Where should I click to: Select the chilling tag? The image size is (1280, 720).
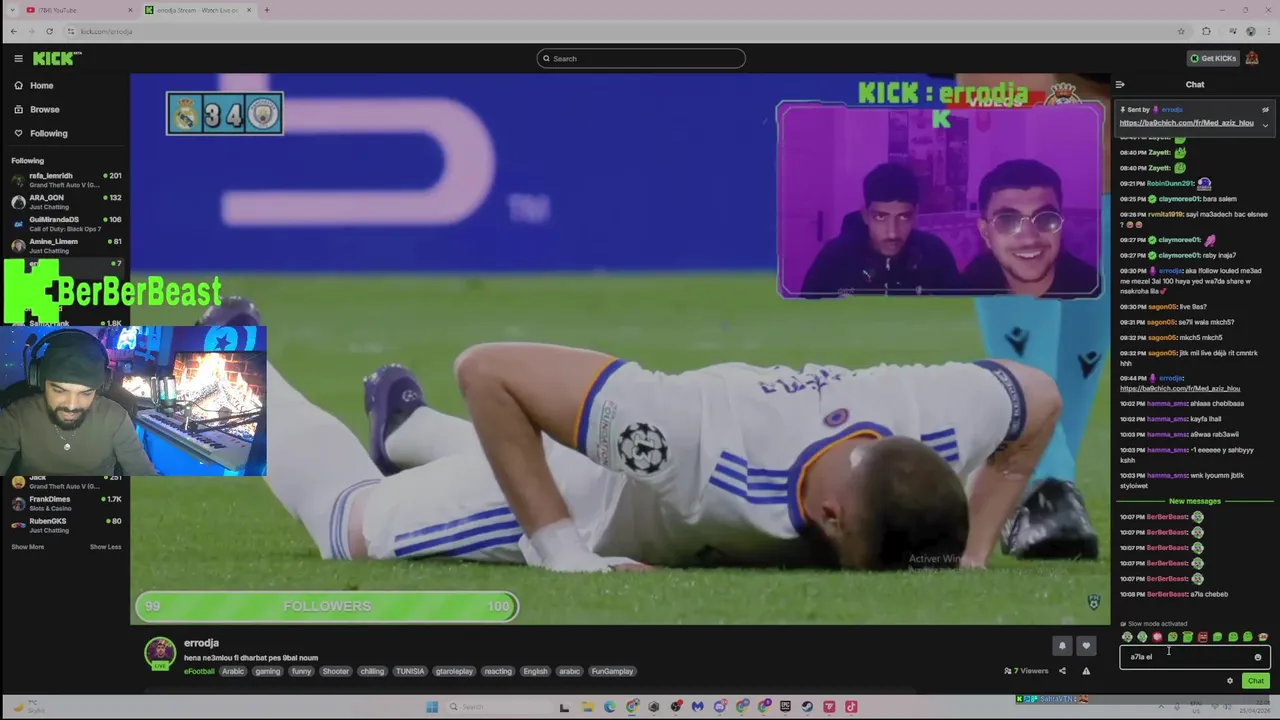[x=372, y=671]
